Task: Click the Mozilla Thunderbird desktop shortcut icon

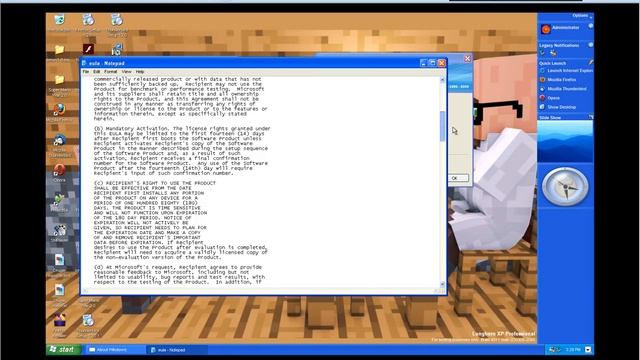Action: click(x=59, y=141)
